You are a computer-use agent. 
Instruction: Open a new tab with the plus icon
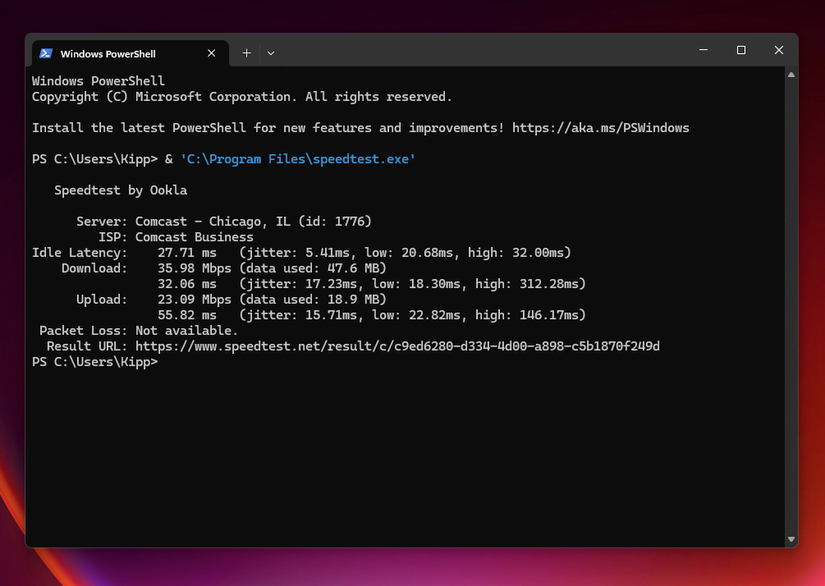(x=246, y=53)
